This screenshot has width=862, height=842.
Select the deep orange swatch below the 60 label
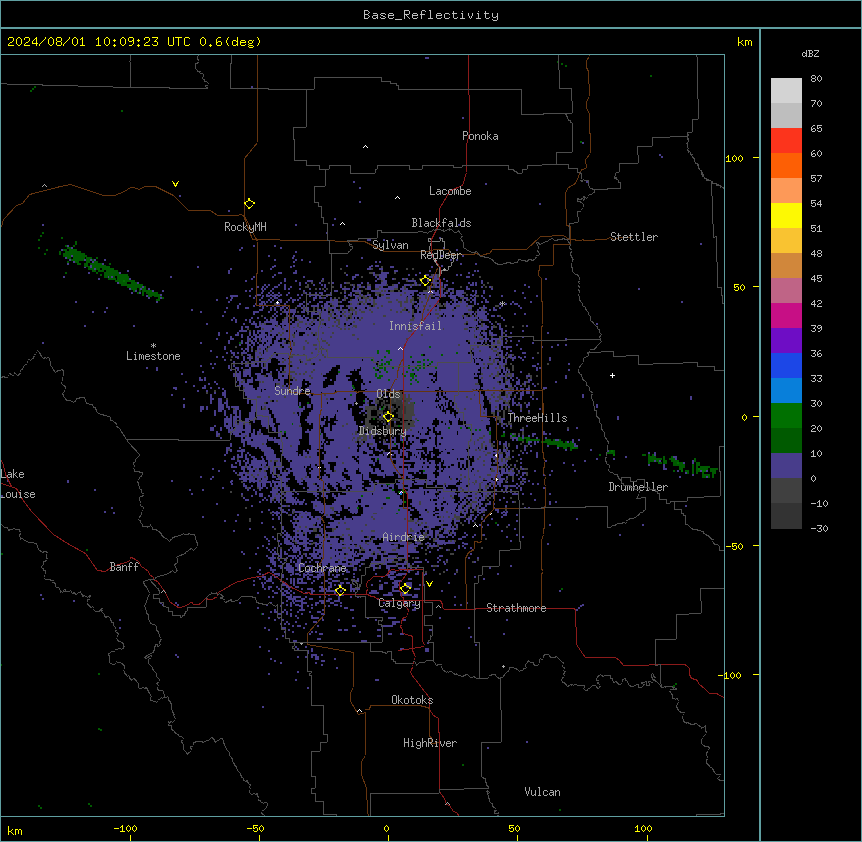click(x=786, y=165)
